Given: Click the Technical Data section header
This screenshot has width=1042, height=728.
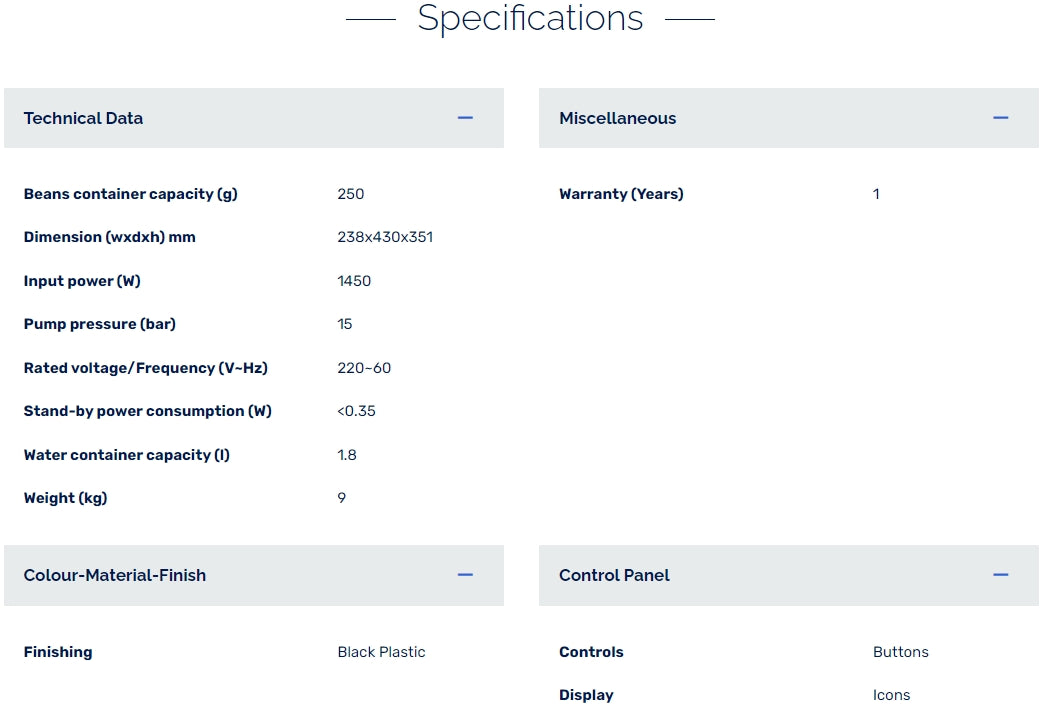Looking at the screenshot, I should (x=84, y=118).
